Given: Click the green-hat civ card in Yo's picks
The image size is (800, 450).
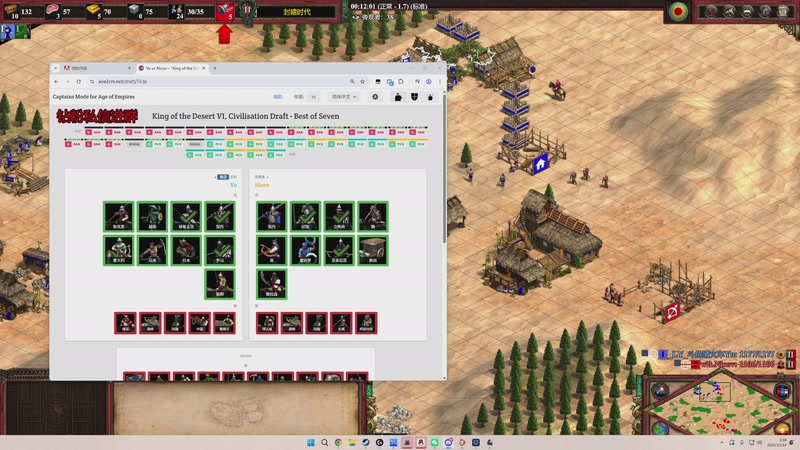Looking at the screenshot, I should point(152,216).
